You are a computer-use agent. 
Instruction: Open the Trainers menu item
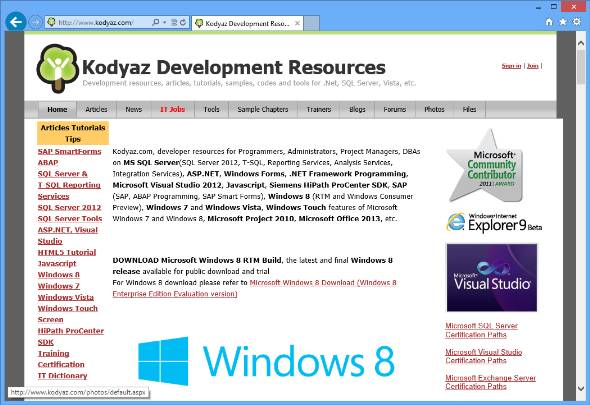(x=319, y=110)
